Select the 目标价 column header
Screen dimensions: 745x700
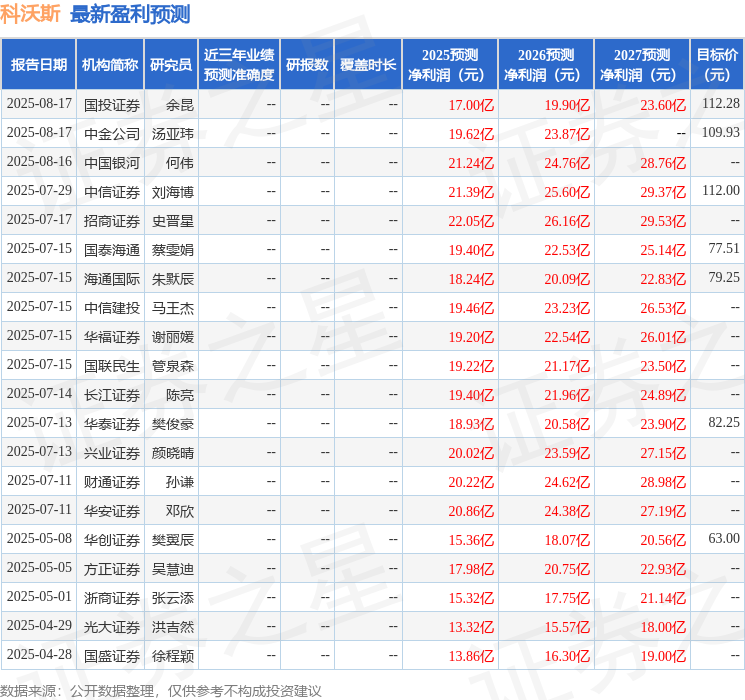[x=717, y=65]
